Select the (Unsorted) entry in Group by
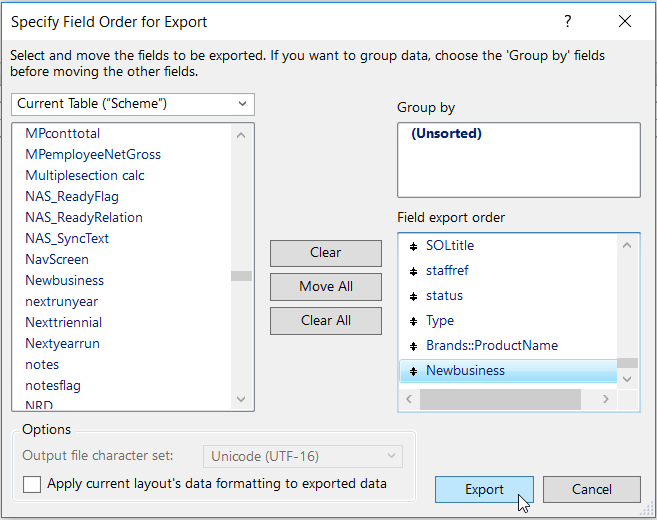Screen dimensions: 657x520 pos(446,134)
